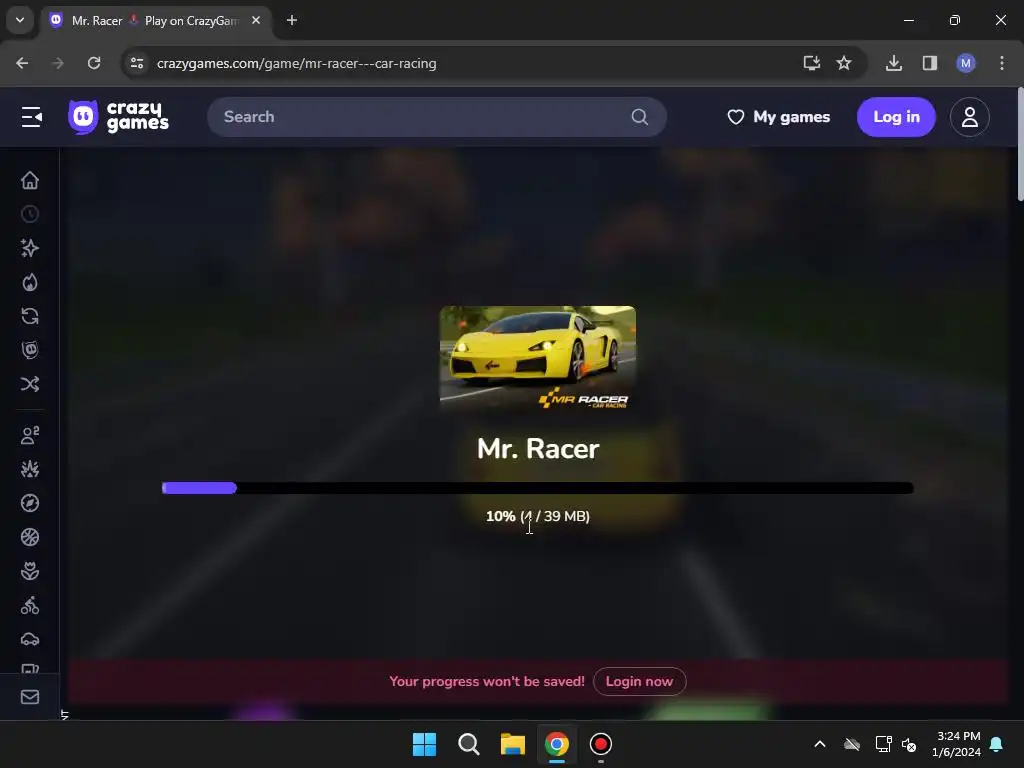Screen dimensions: 1024x768
Task: Toggle Chrome side panel
Action: pyautogui.click(x=929, y=63)
